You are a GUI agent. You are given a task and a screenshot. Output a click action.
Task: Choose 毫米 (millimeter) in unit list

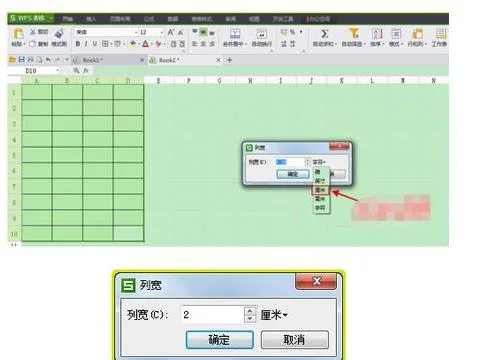click(x=320, y=199)
